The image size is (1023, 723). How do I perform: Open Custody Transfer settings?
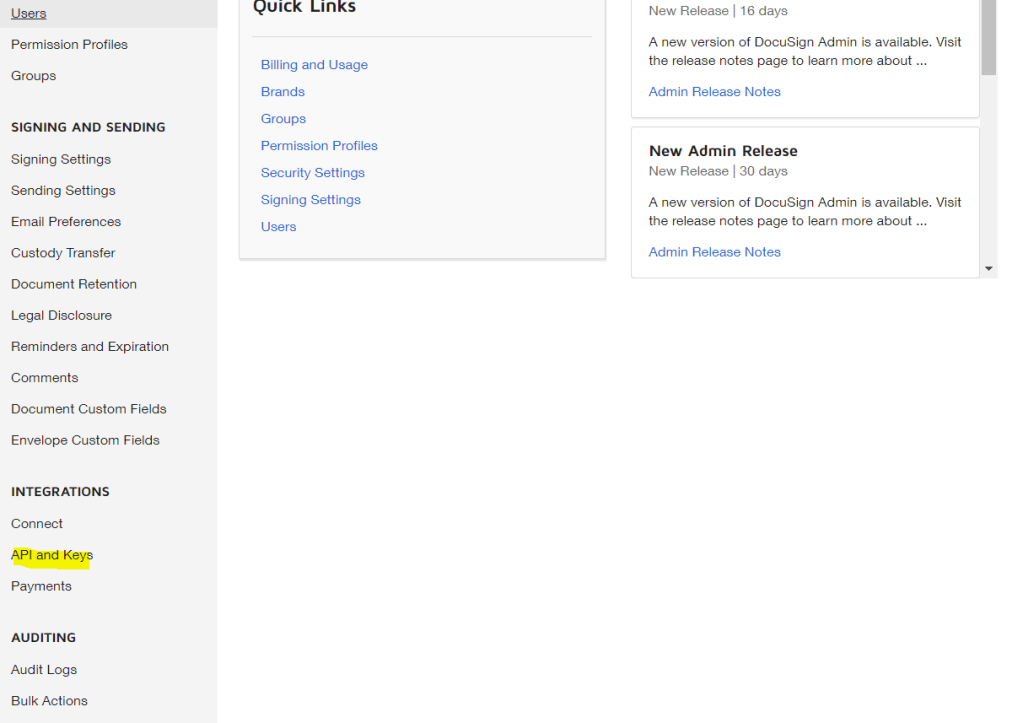[x=63, y=253]
